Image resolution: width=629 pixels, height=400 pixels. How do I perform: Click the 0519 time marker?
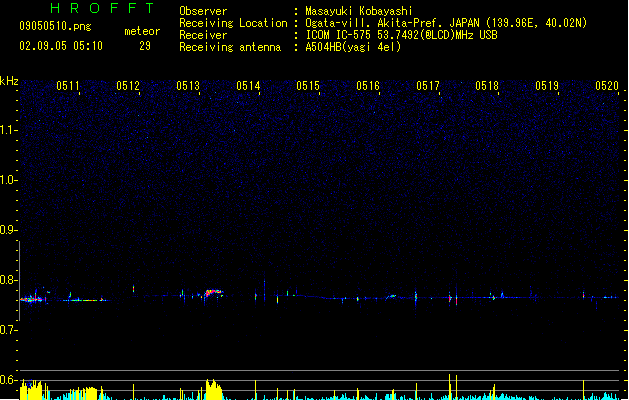(x=547, y=86)
